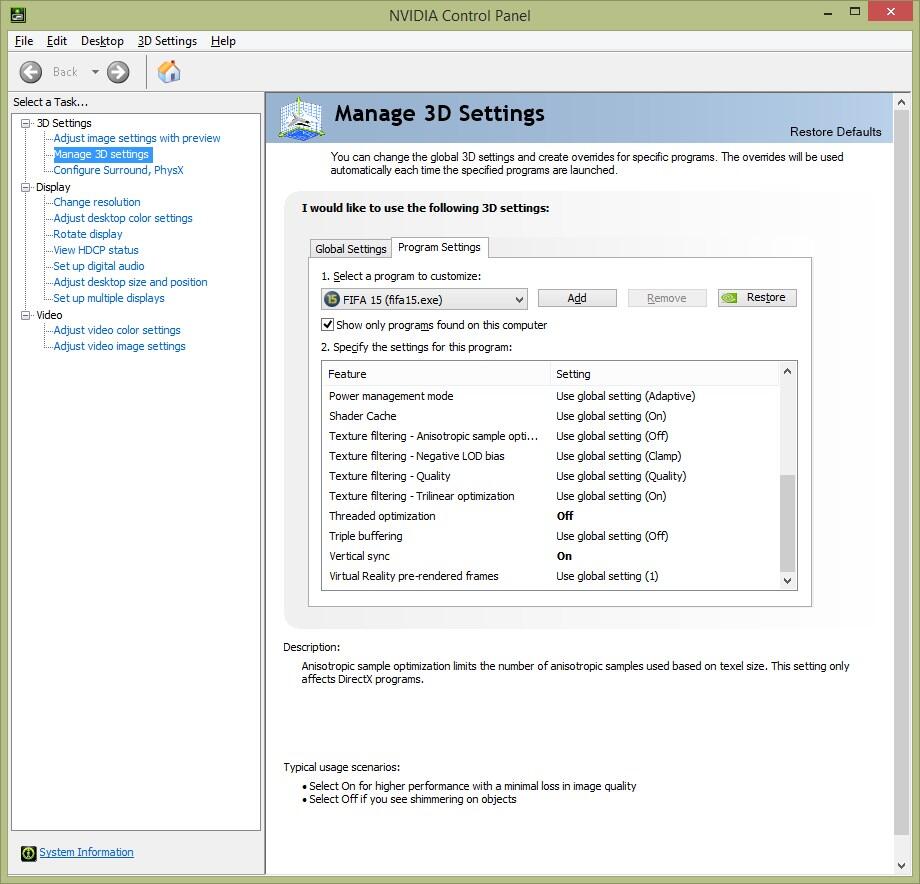Open Adjust video color settings
Viewport: 920px width, 884px height.
[x=117, y=330]
